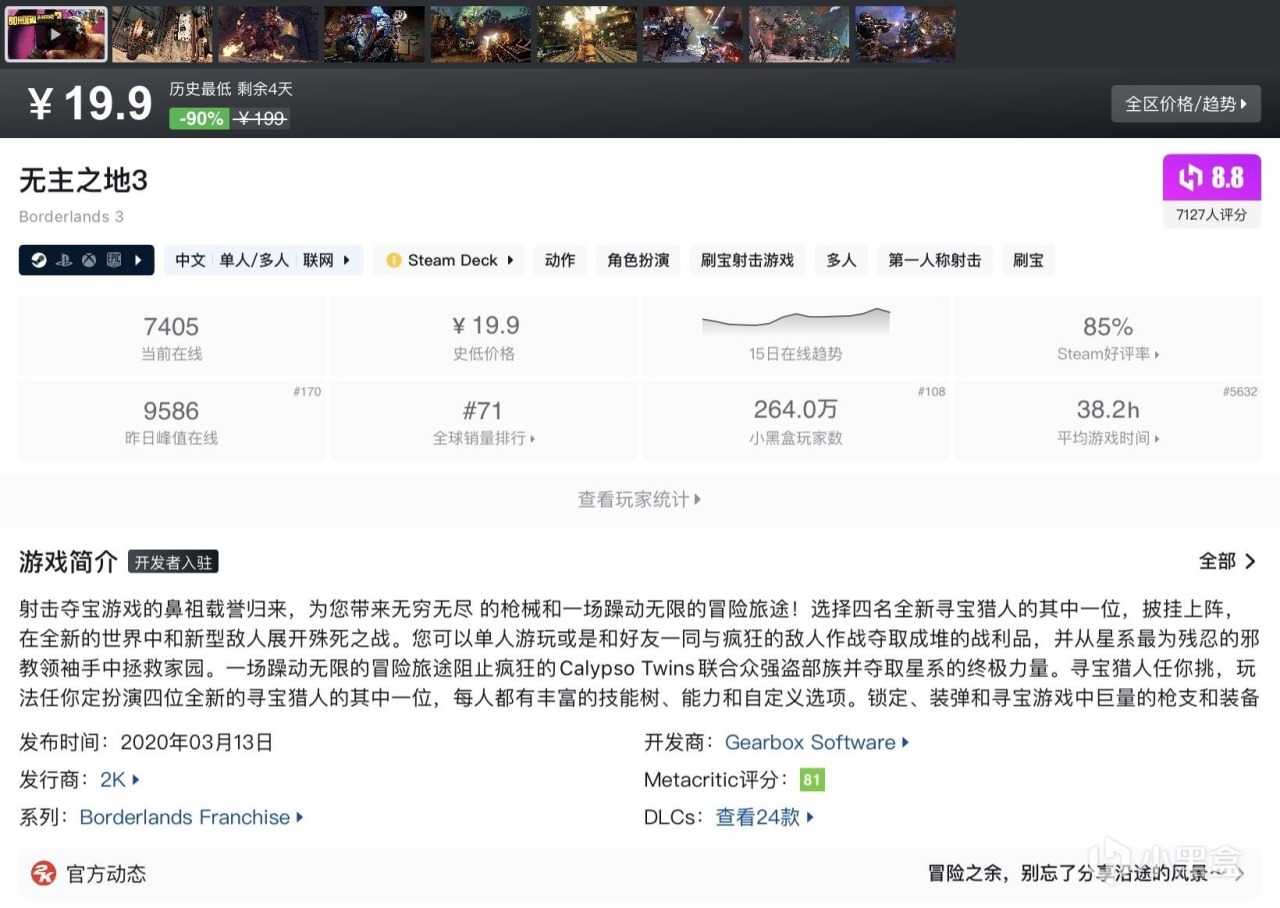Viewport: 1280px width, 908px height.
Task: Open the 7405 当前在线 stat card
Action: tap(171, 337)
